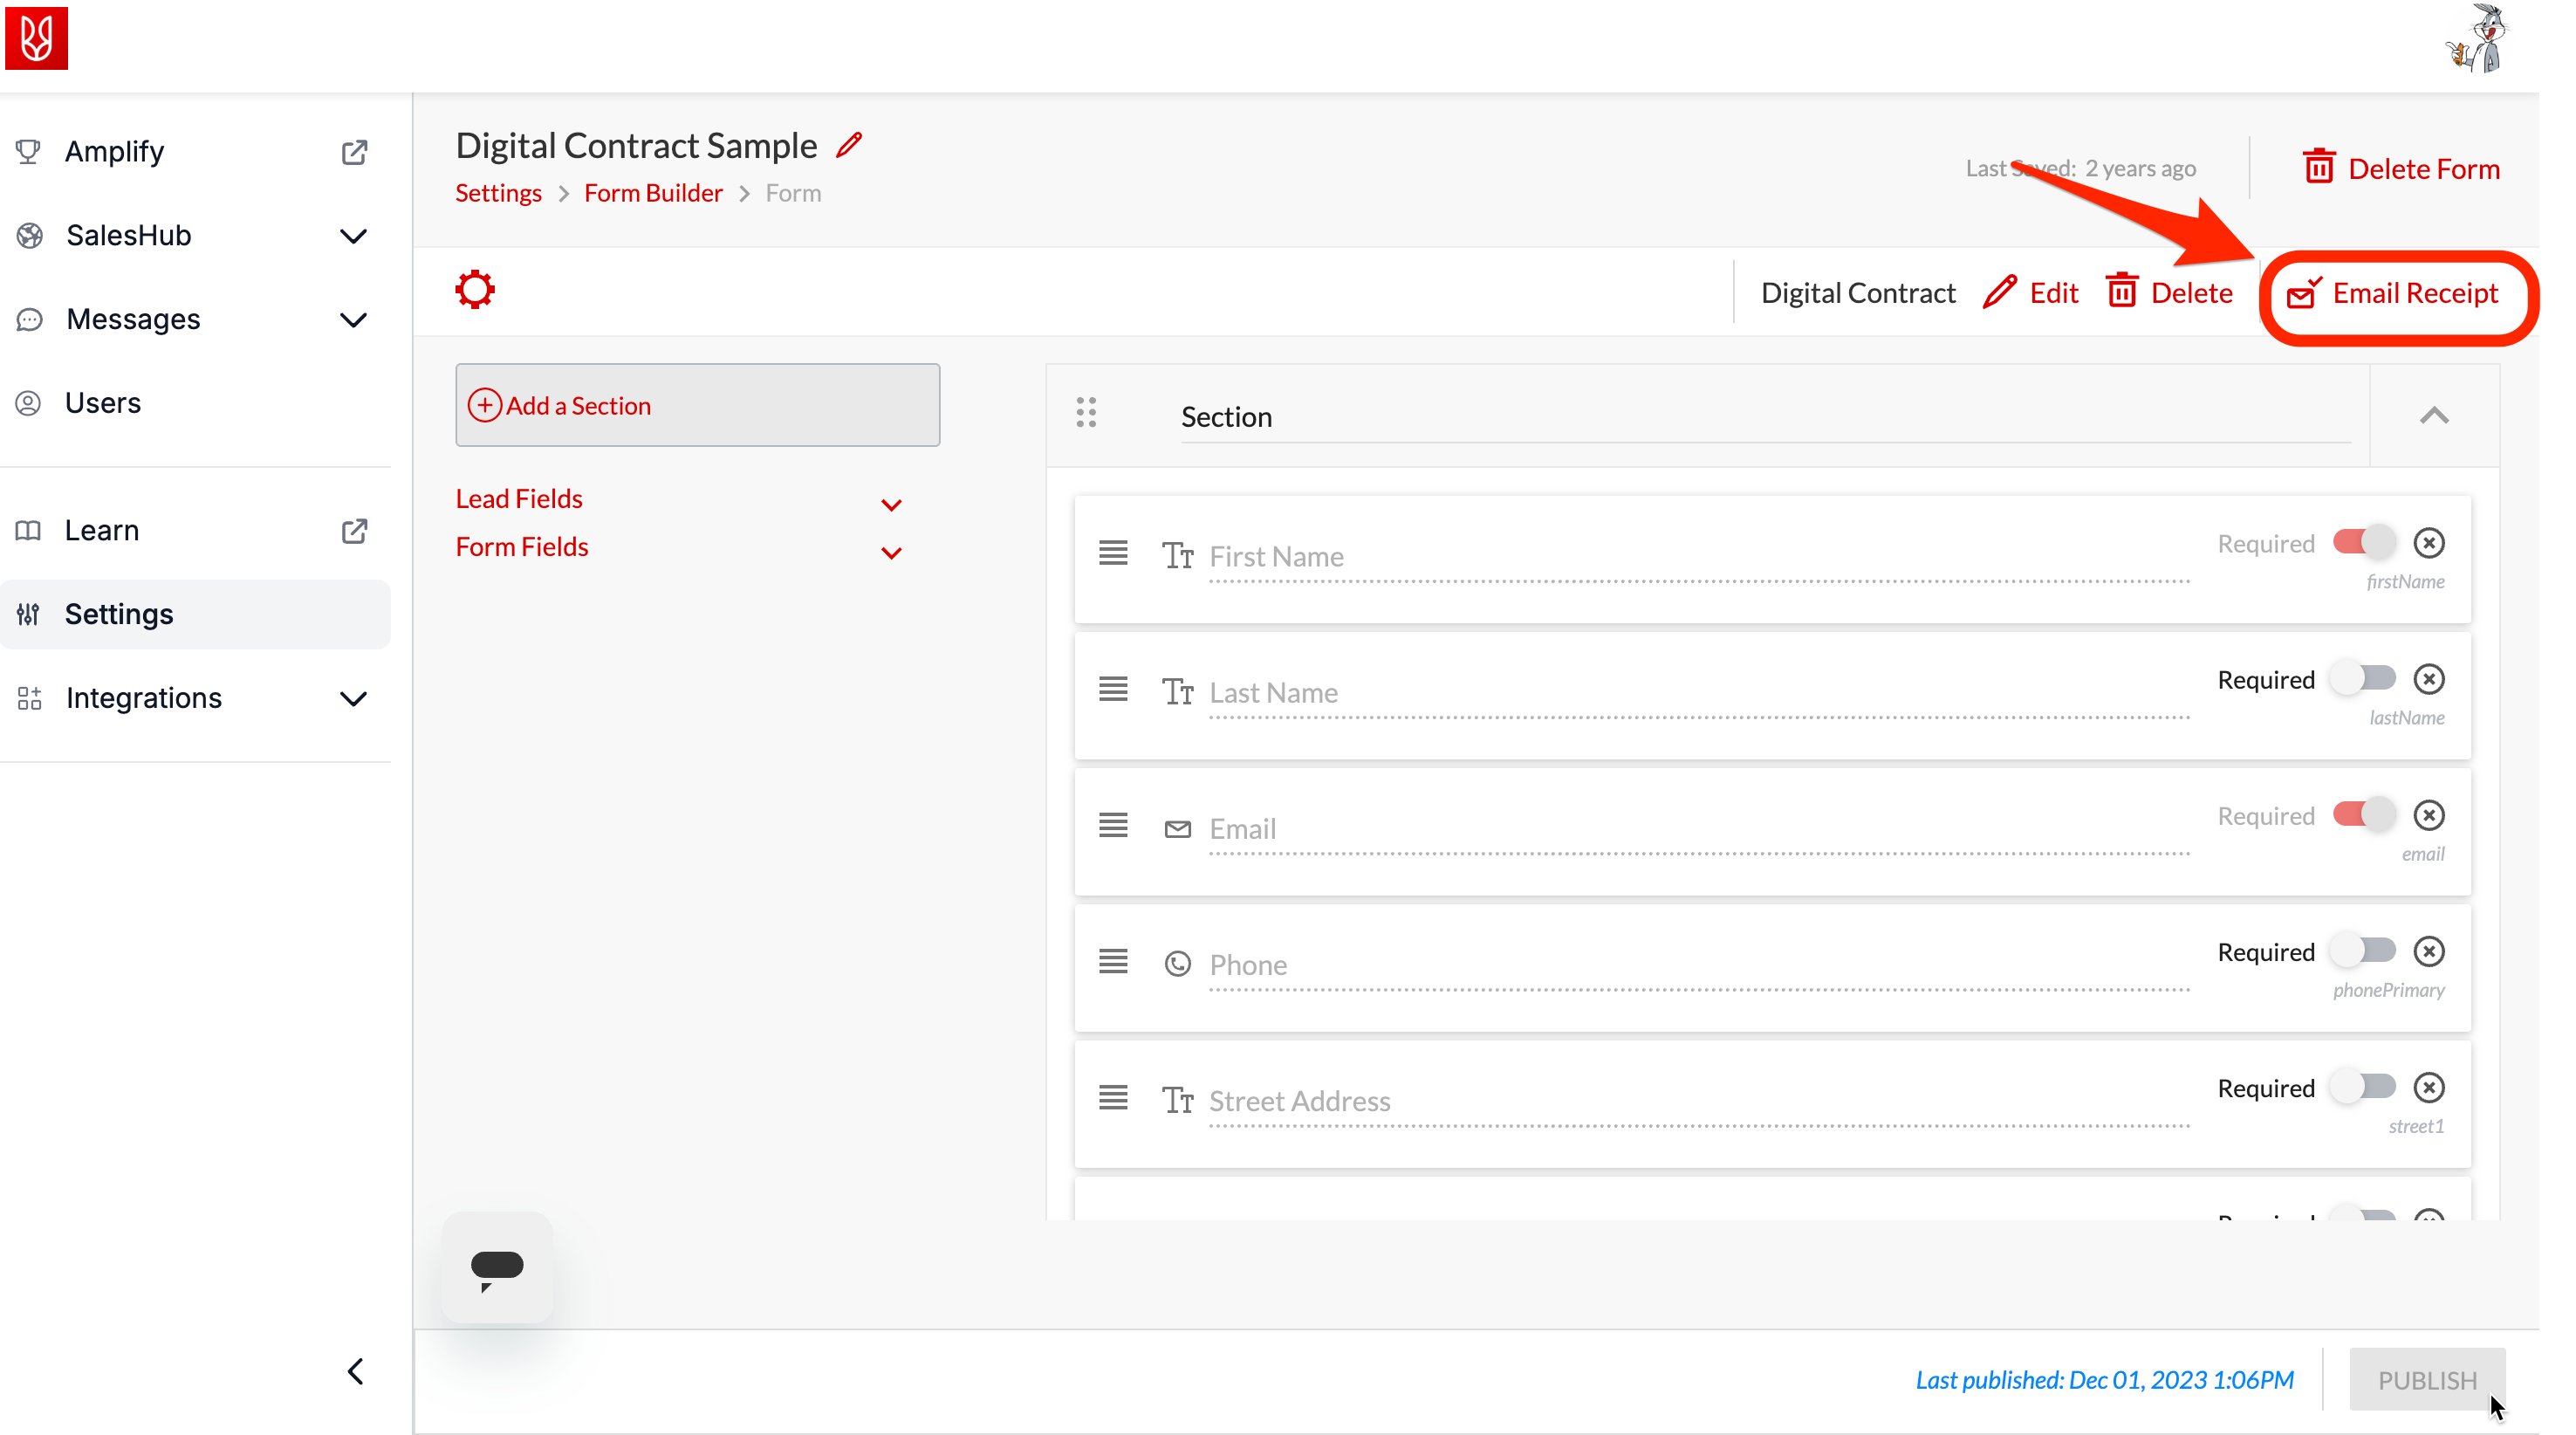Disable Required switch for Email
2576x1435 pixels.
point(2364,815)
